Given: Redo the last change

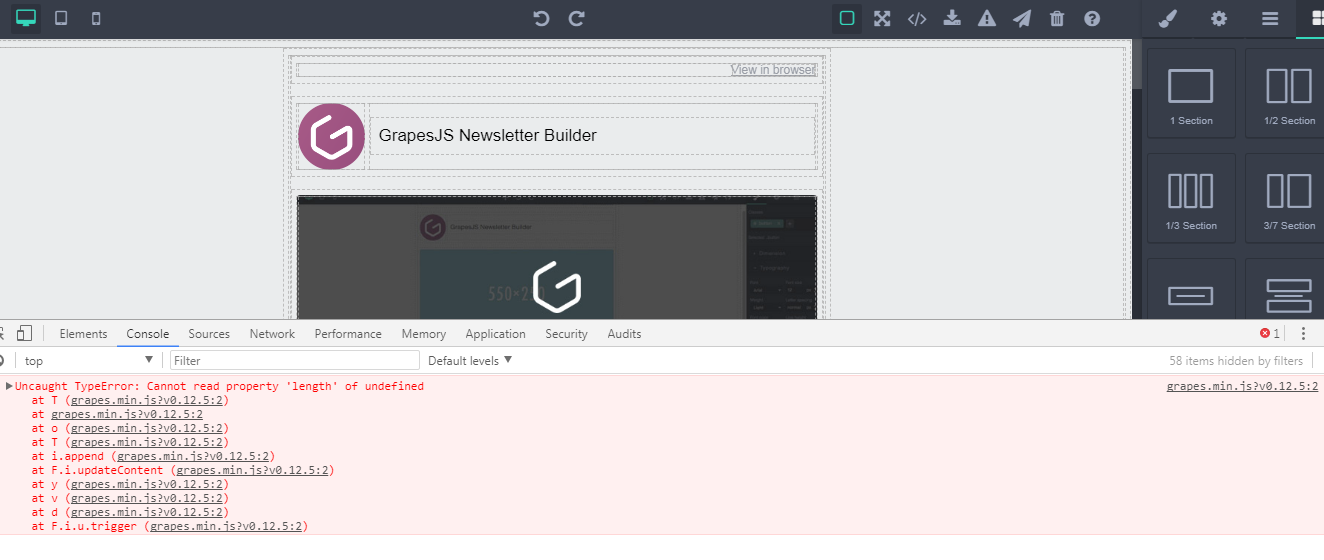Looking at the screenshot, I should [576, 18].
